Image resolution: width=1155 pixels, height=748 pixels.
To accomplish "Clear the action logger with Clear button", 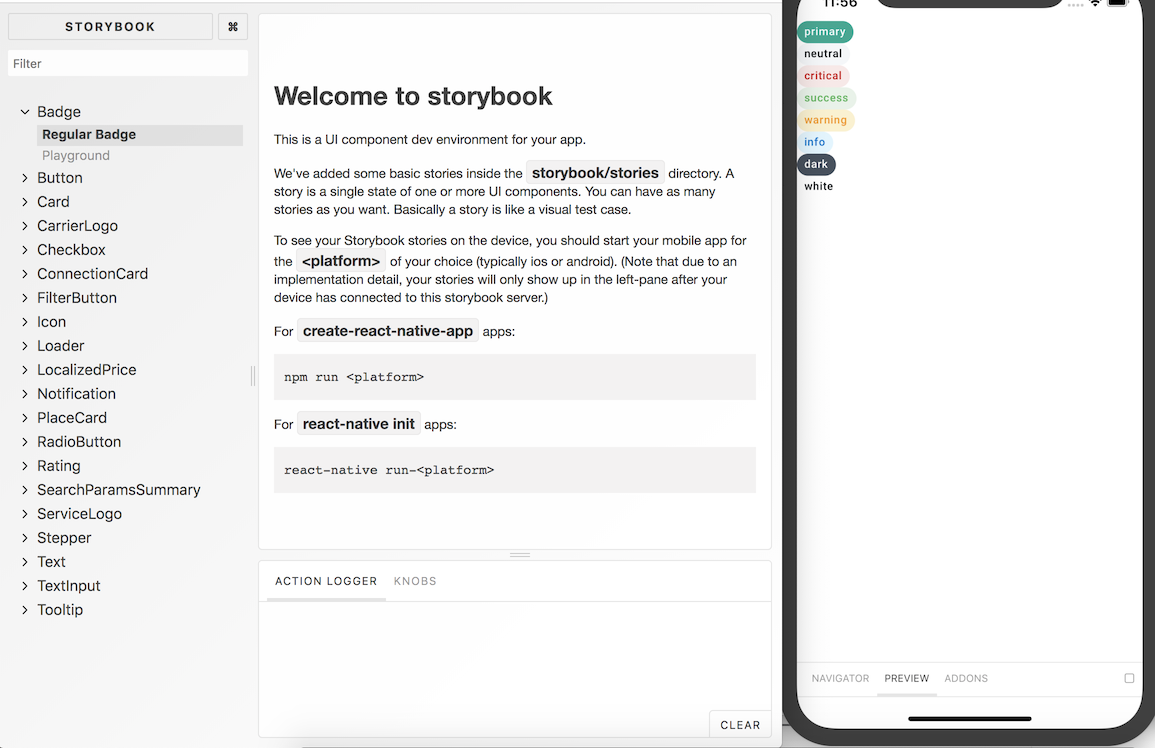I will 740,724.
